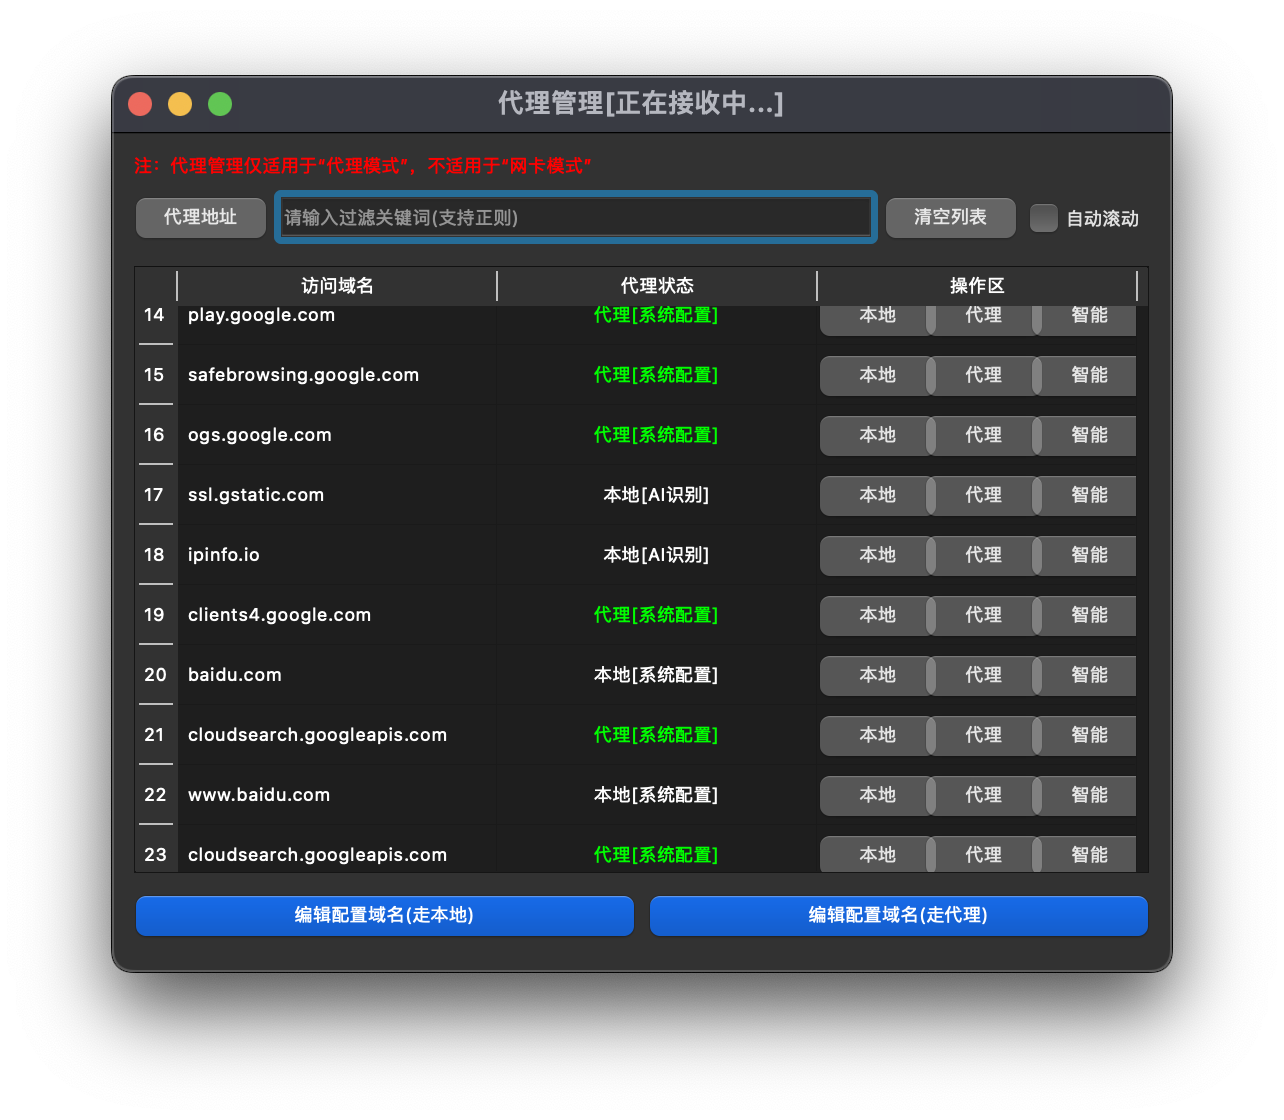
Task: Click the 代理地址 button
Action: pyautogui.click(x=200, y=217)
